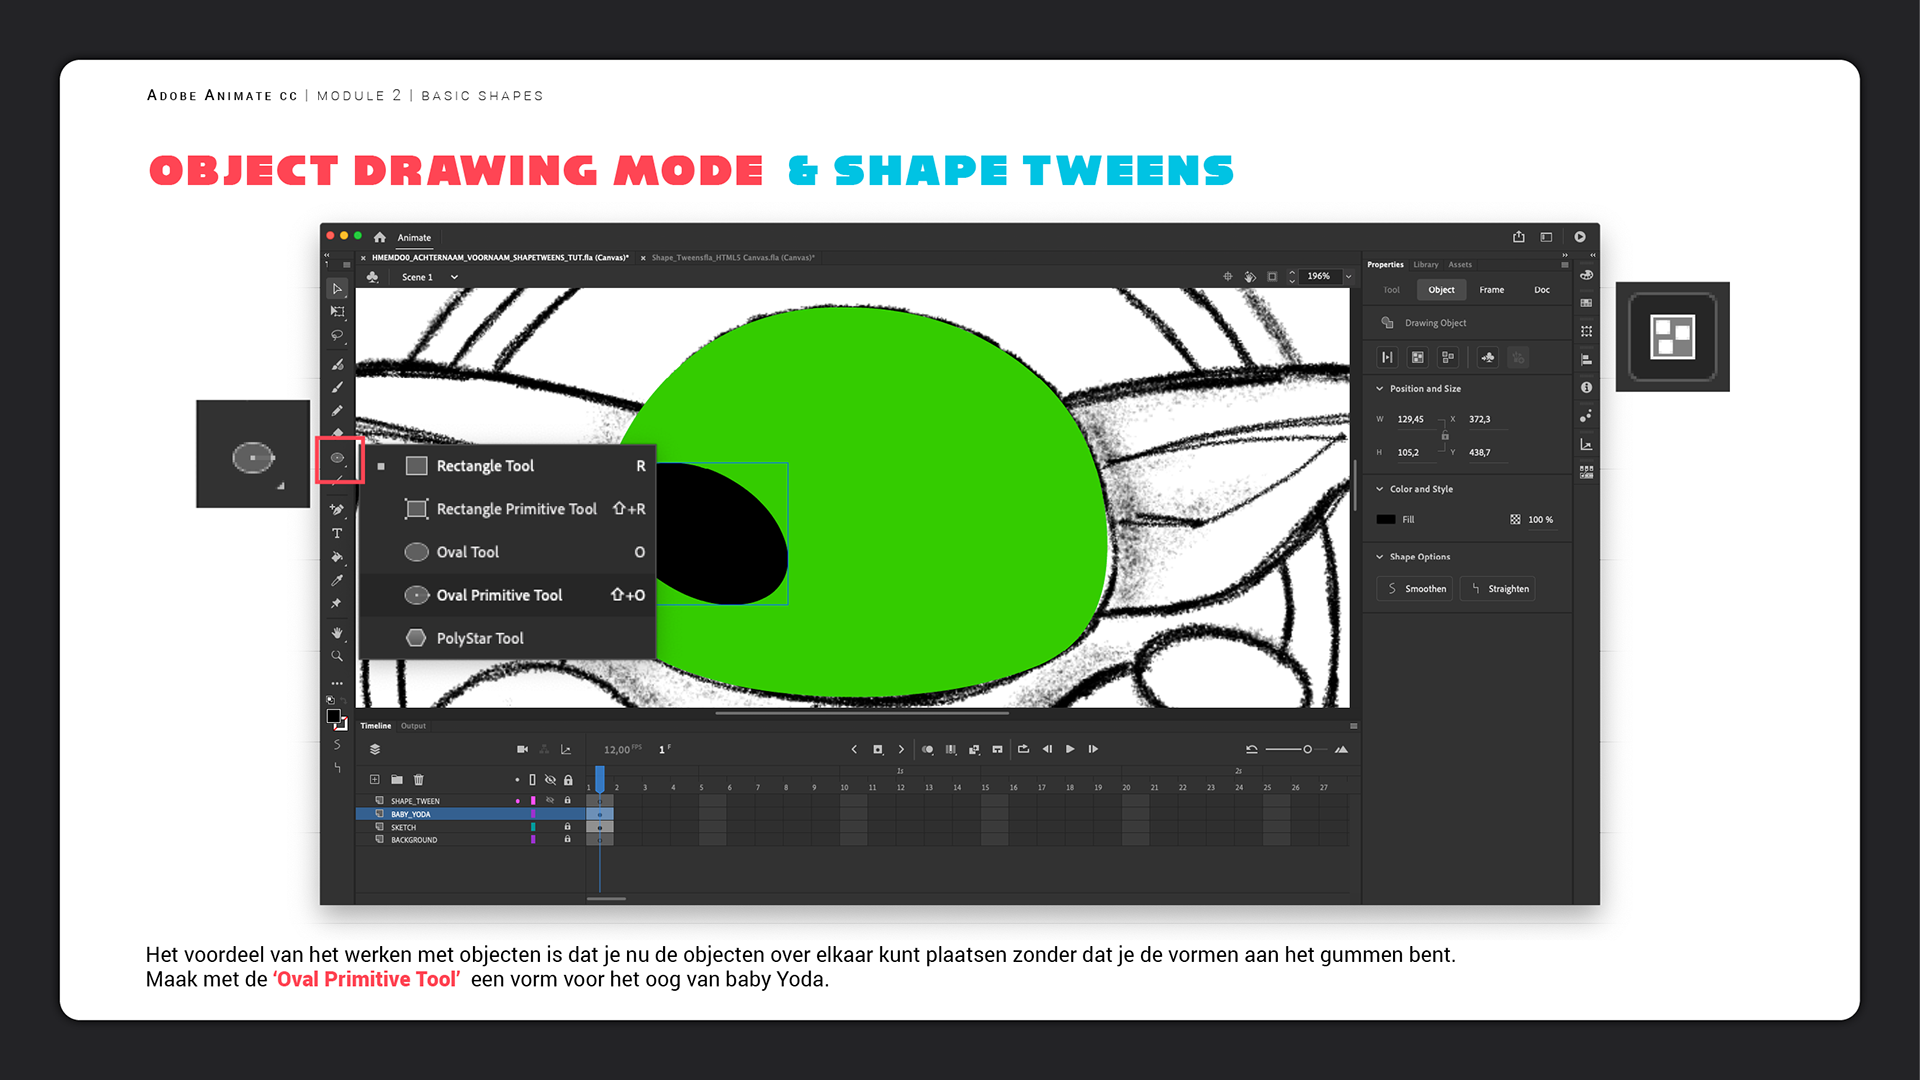1920x1080 pixels.
Task: Choose PolyStar Tool from the flyout
Action: click(479, 638)
